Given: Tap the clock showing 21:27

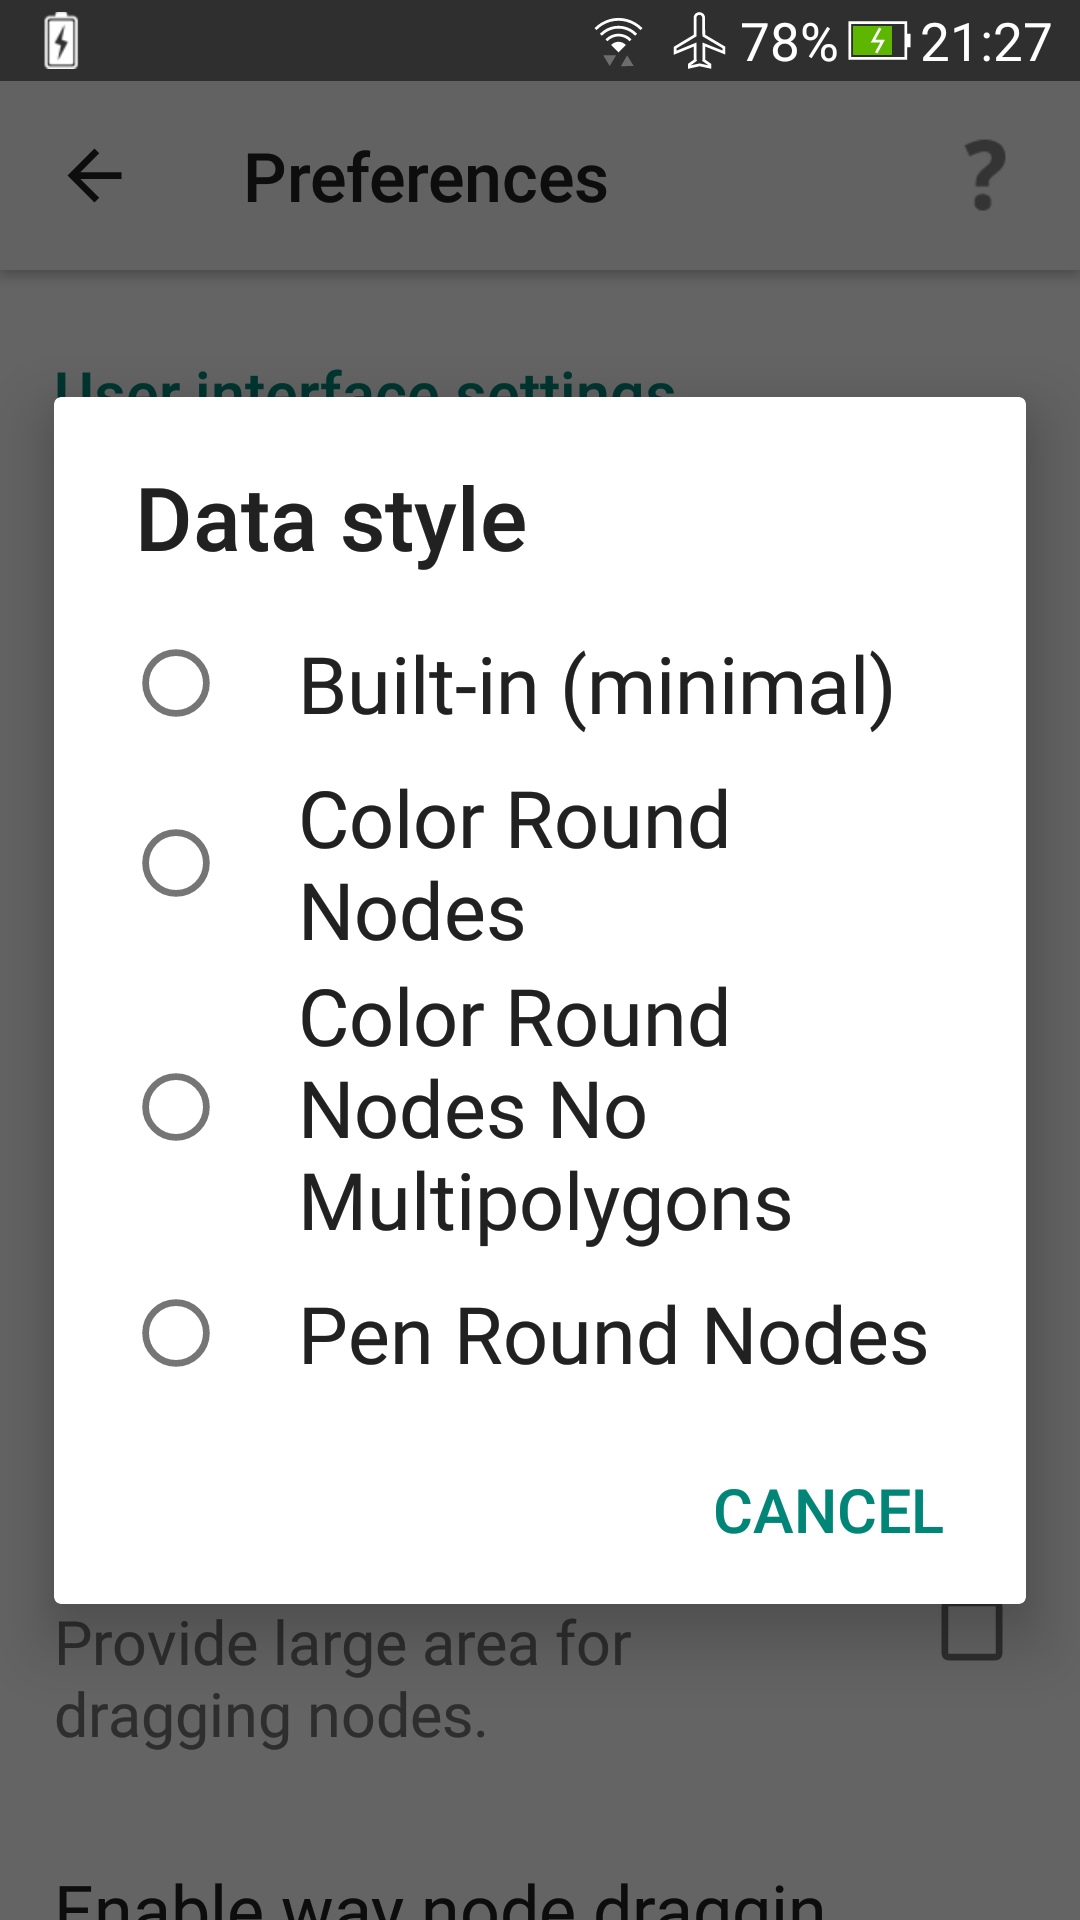Looking at the screenshot, I should 988,40.
